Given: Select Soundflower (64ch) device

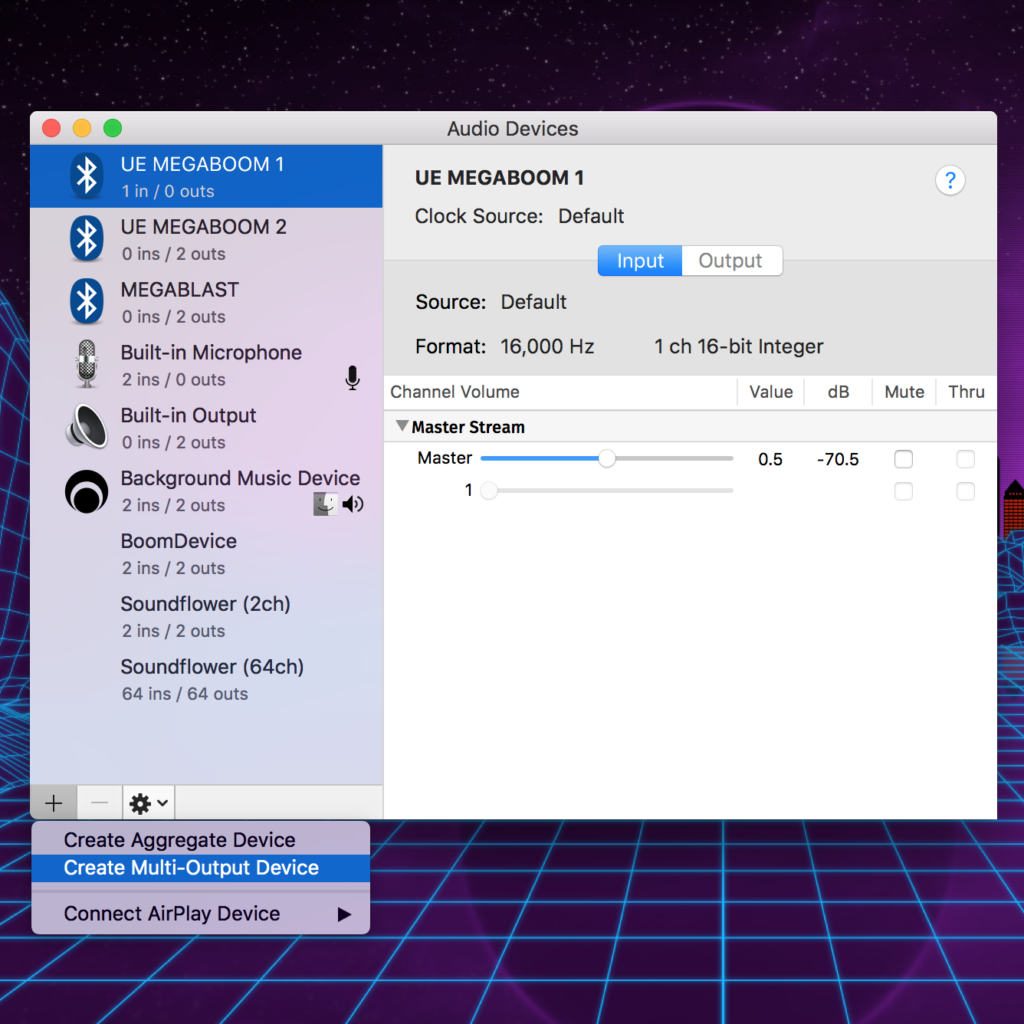Looking at the screenshot, I should point(206,679).
